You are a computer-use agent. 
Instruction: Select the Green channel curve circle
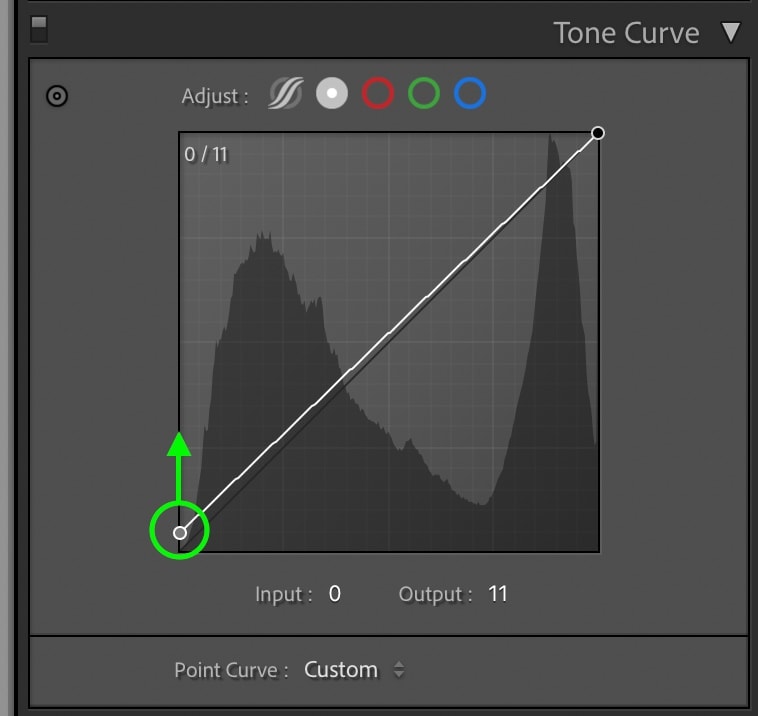(423, 93)
